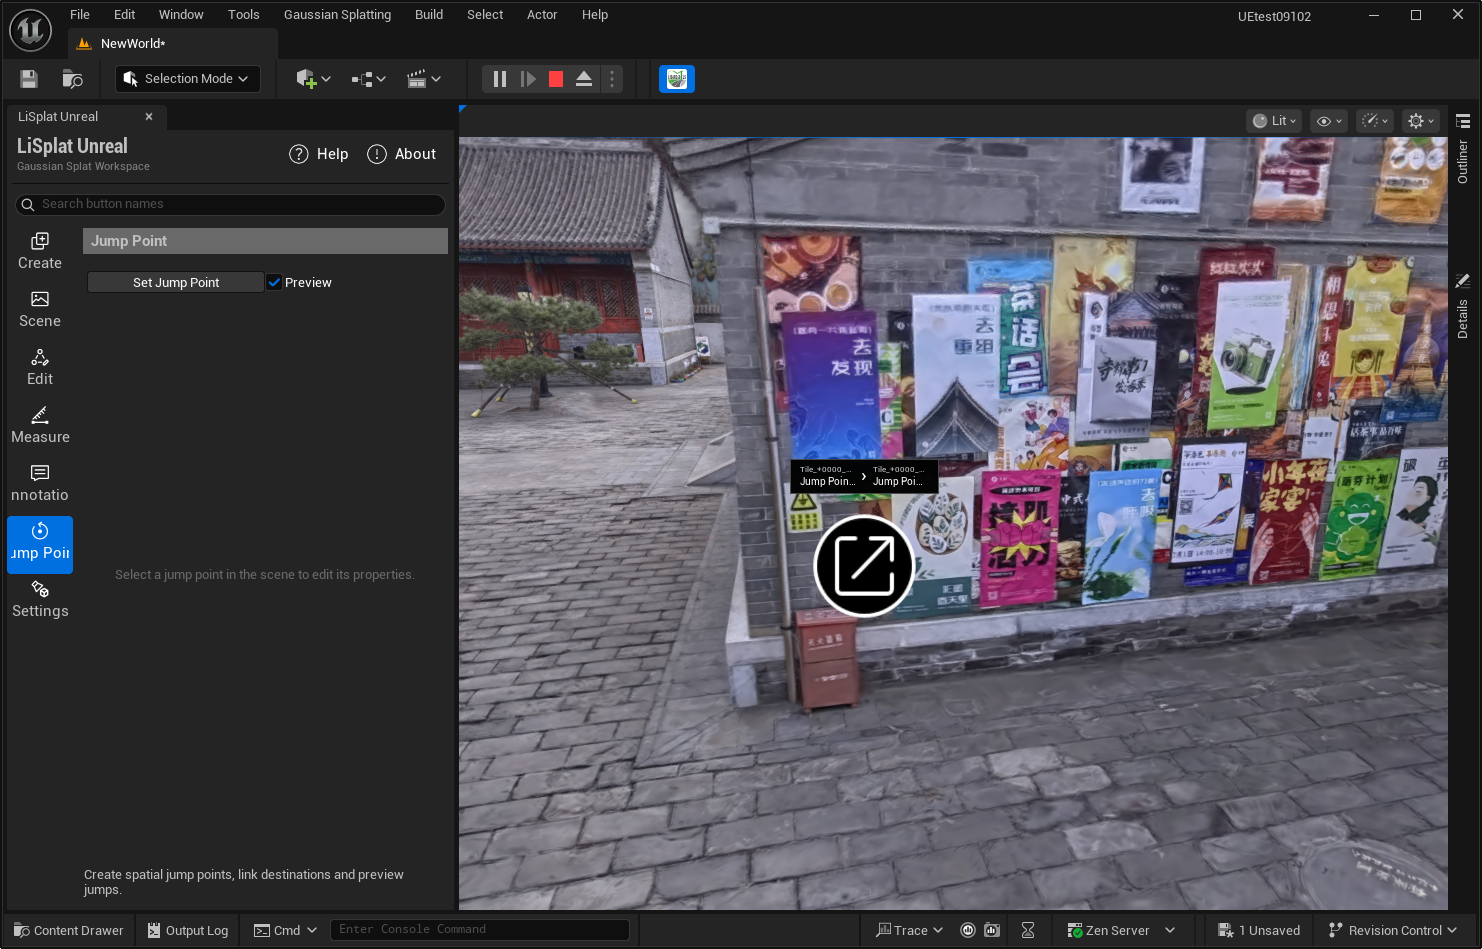This screenshot has height=949, width=1482.
Task: Collapse the Jump Point section header
Action: (x=265, y=241)
